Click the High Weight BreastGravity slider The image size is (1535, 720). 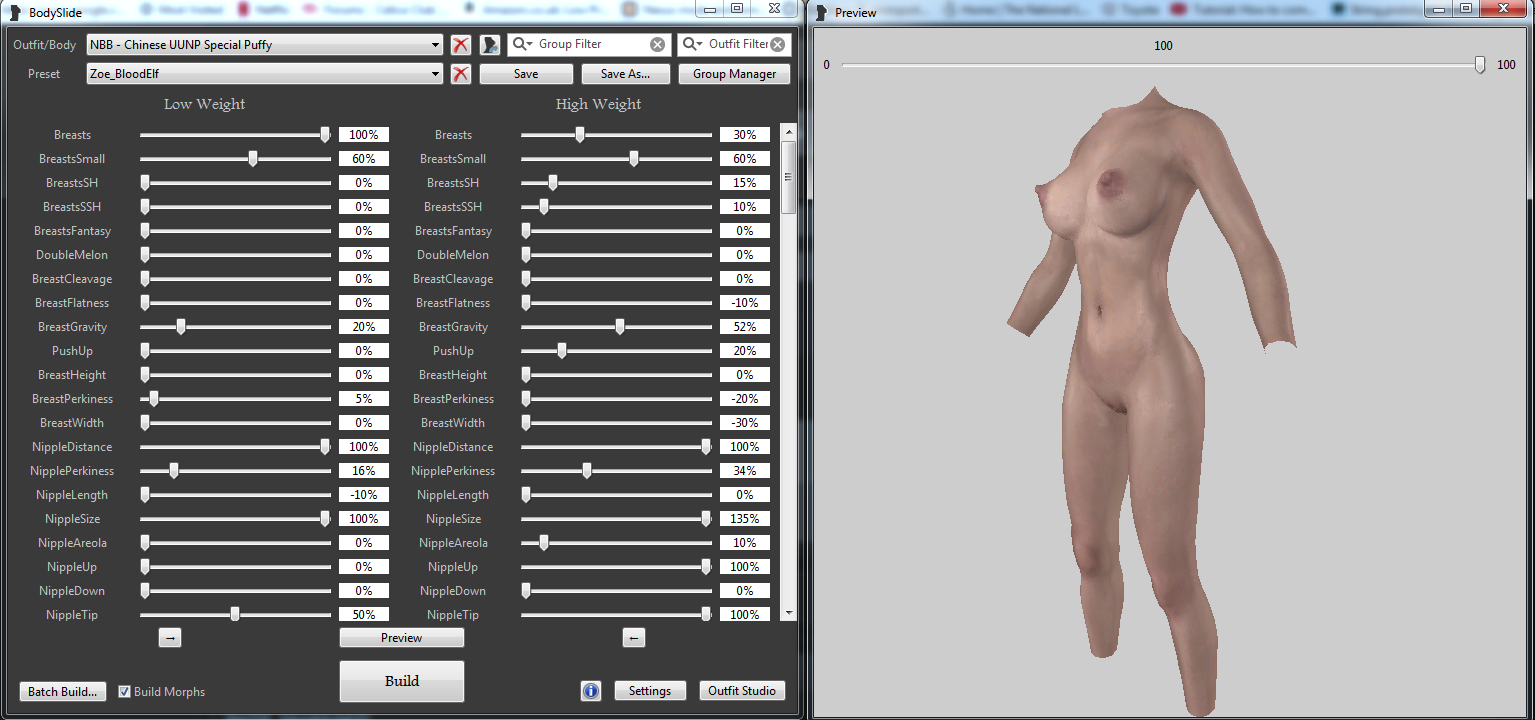(616, 327)
